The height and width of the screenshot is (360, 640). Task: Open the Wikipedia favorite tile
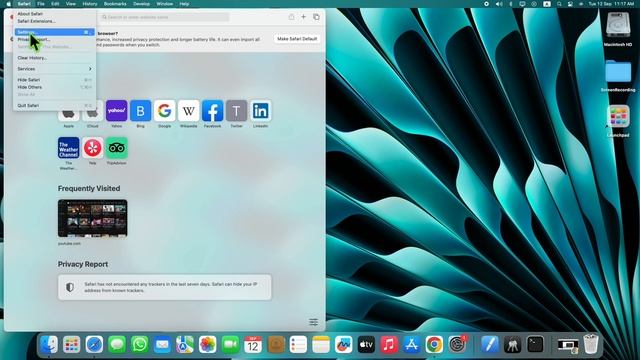tap(189, 111)
